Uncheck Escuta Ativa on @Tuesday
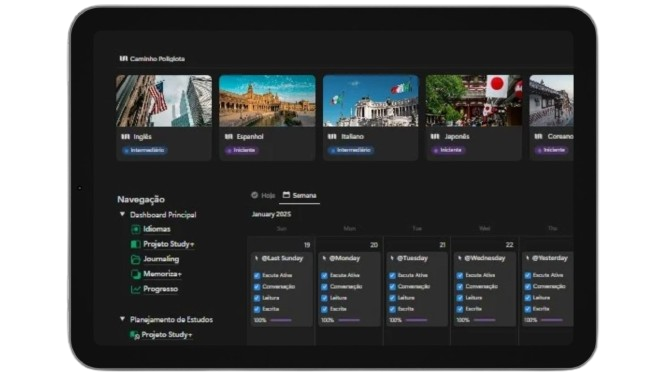The image size is (666, 375). point(392,276)
